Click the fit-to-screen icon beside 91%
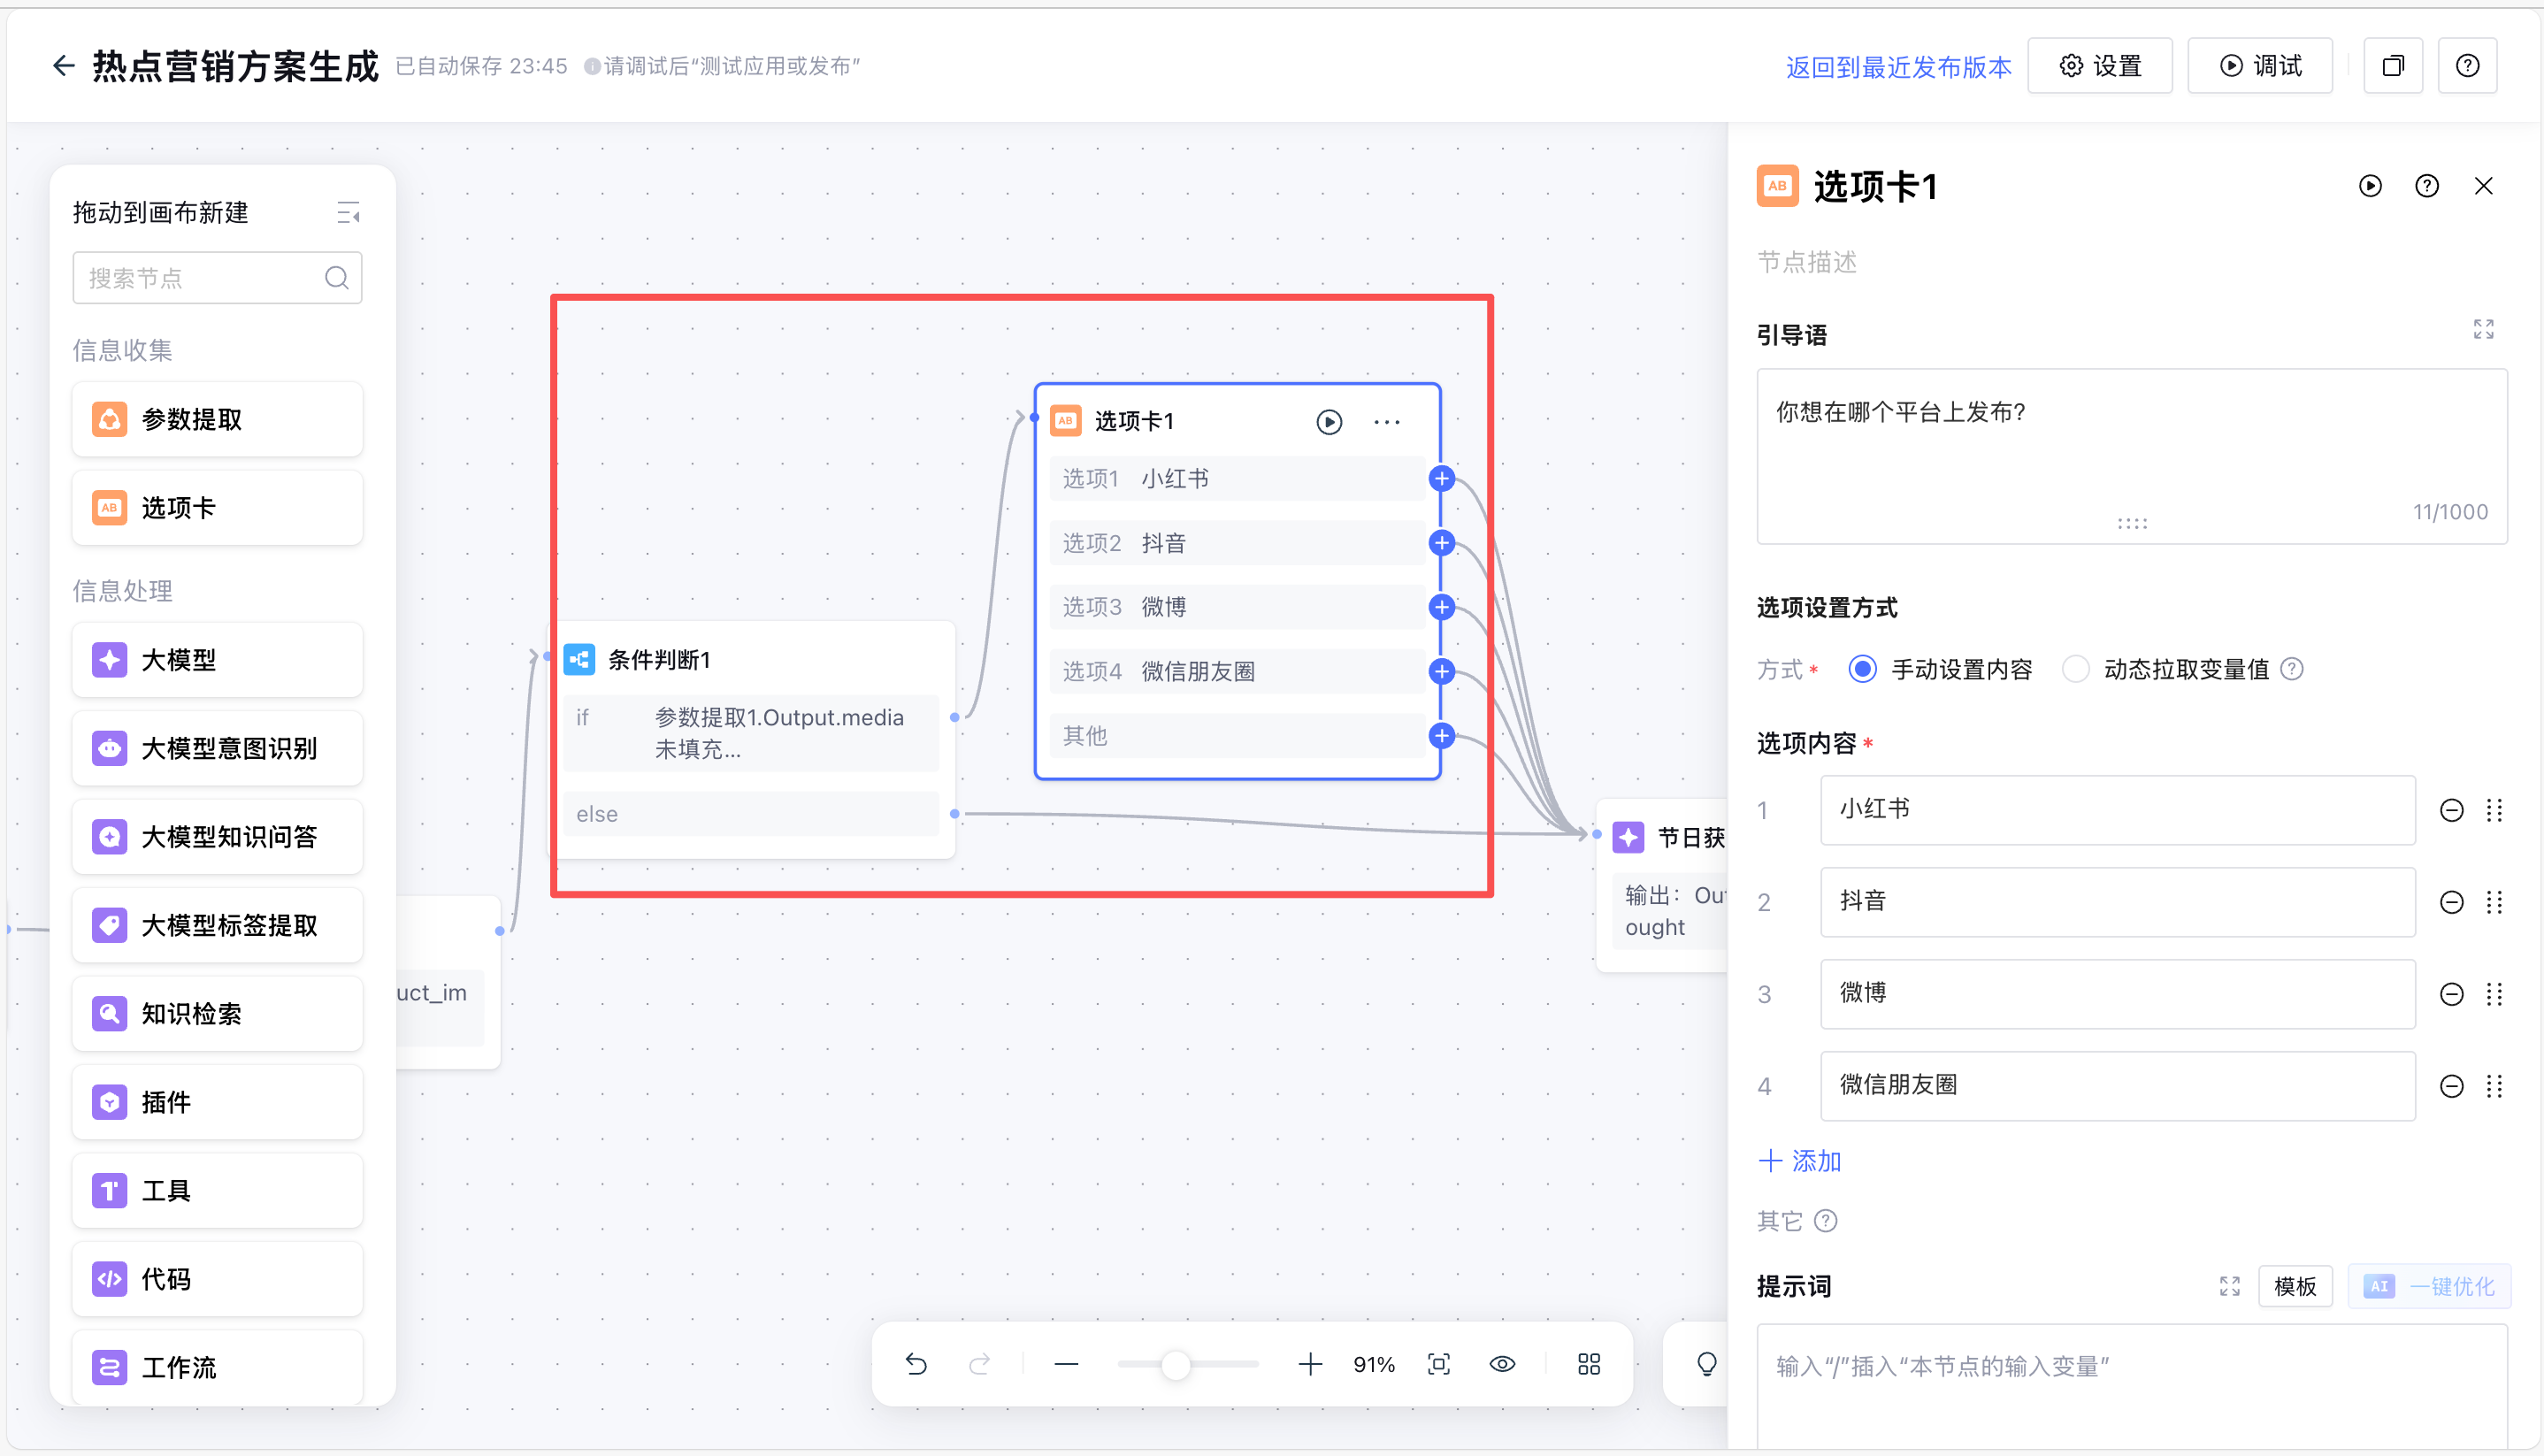 (x=1438, y=1364)
